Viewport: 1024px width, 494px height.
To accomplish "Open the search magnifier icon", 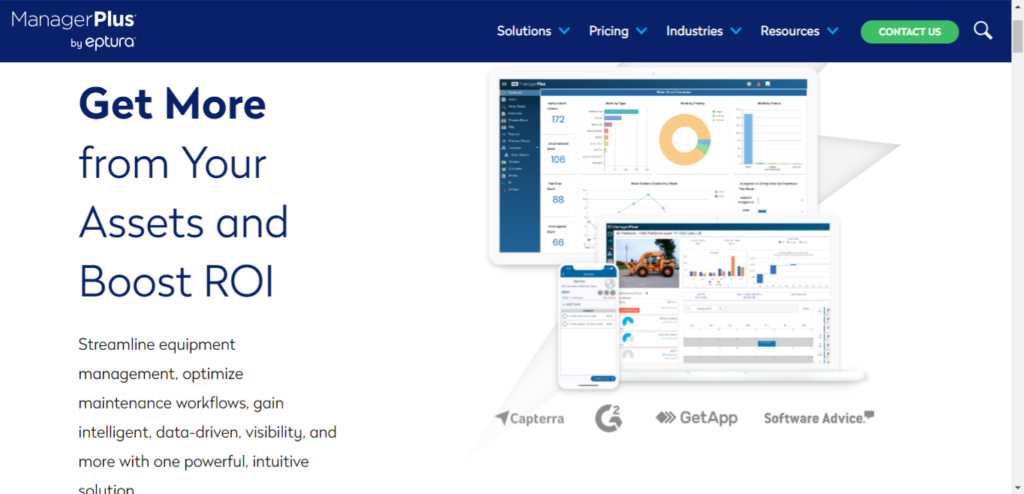I will point(983,31).
